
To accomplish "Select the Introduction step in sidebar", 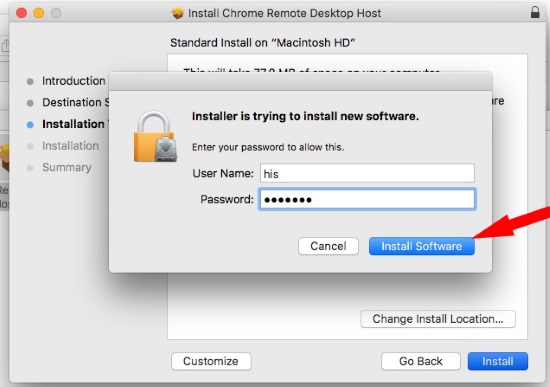I will (74, 81).
